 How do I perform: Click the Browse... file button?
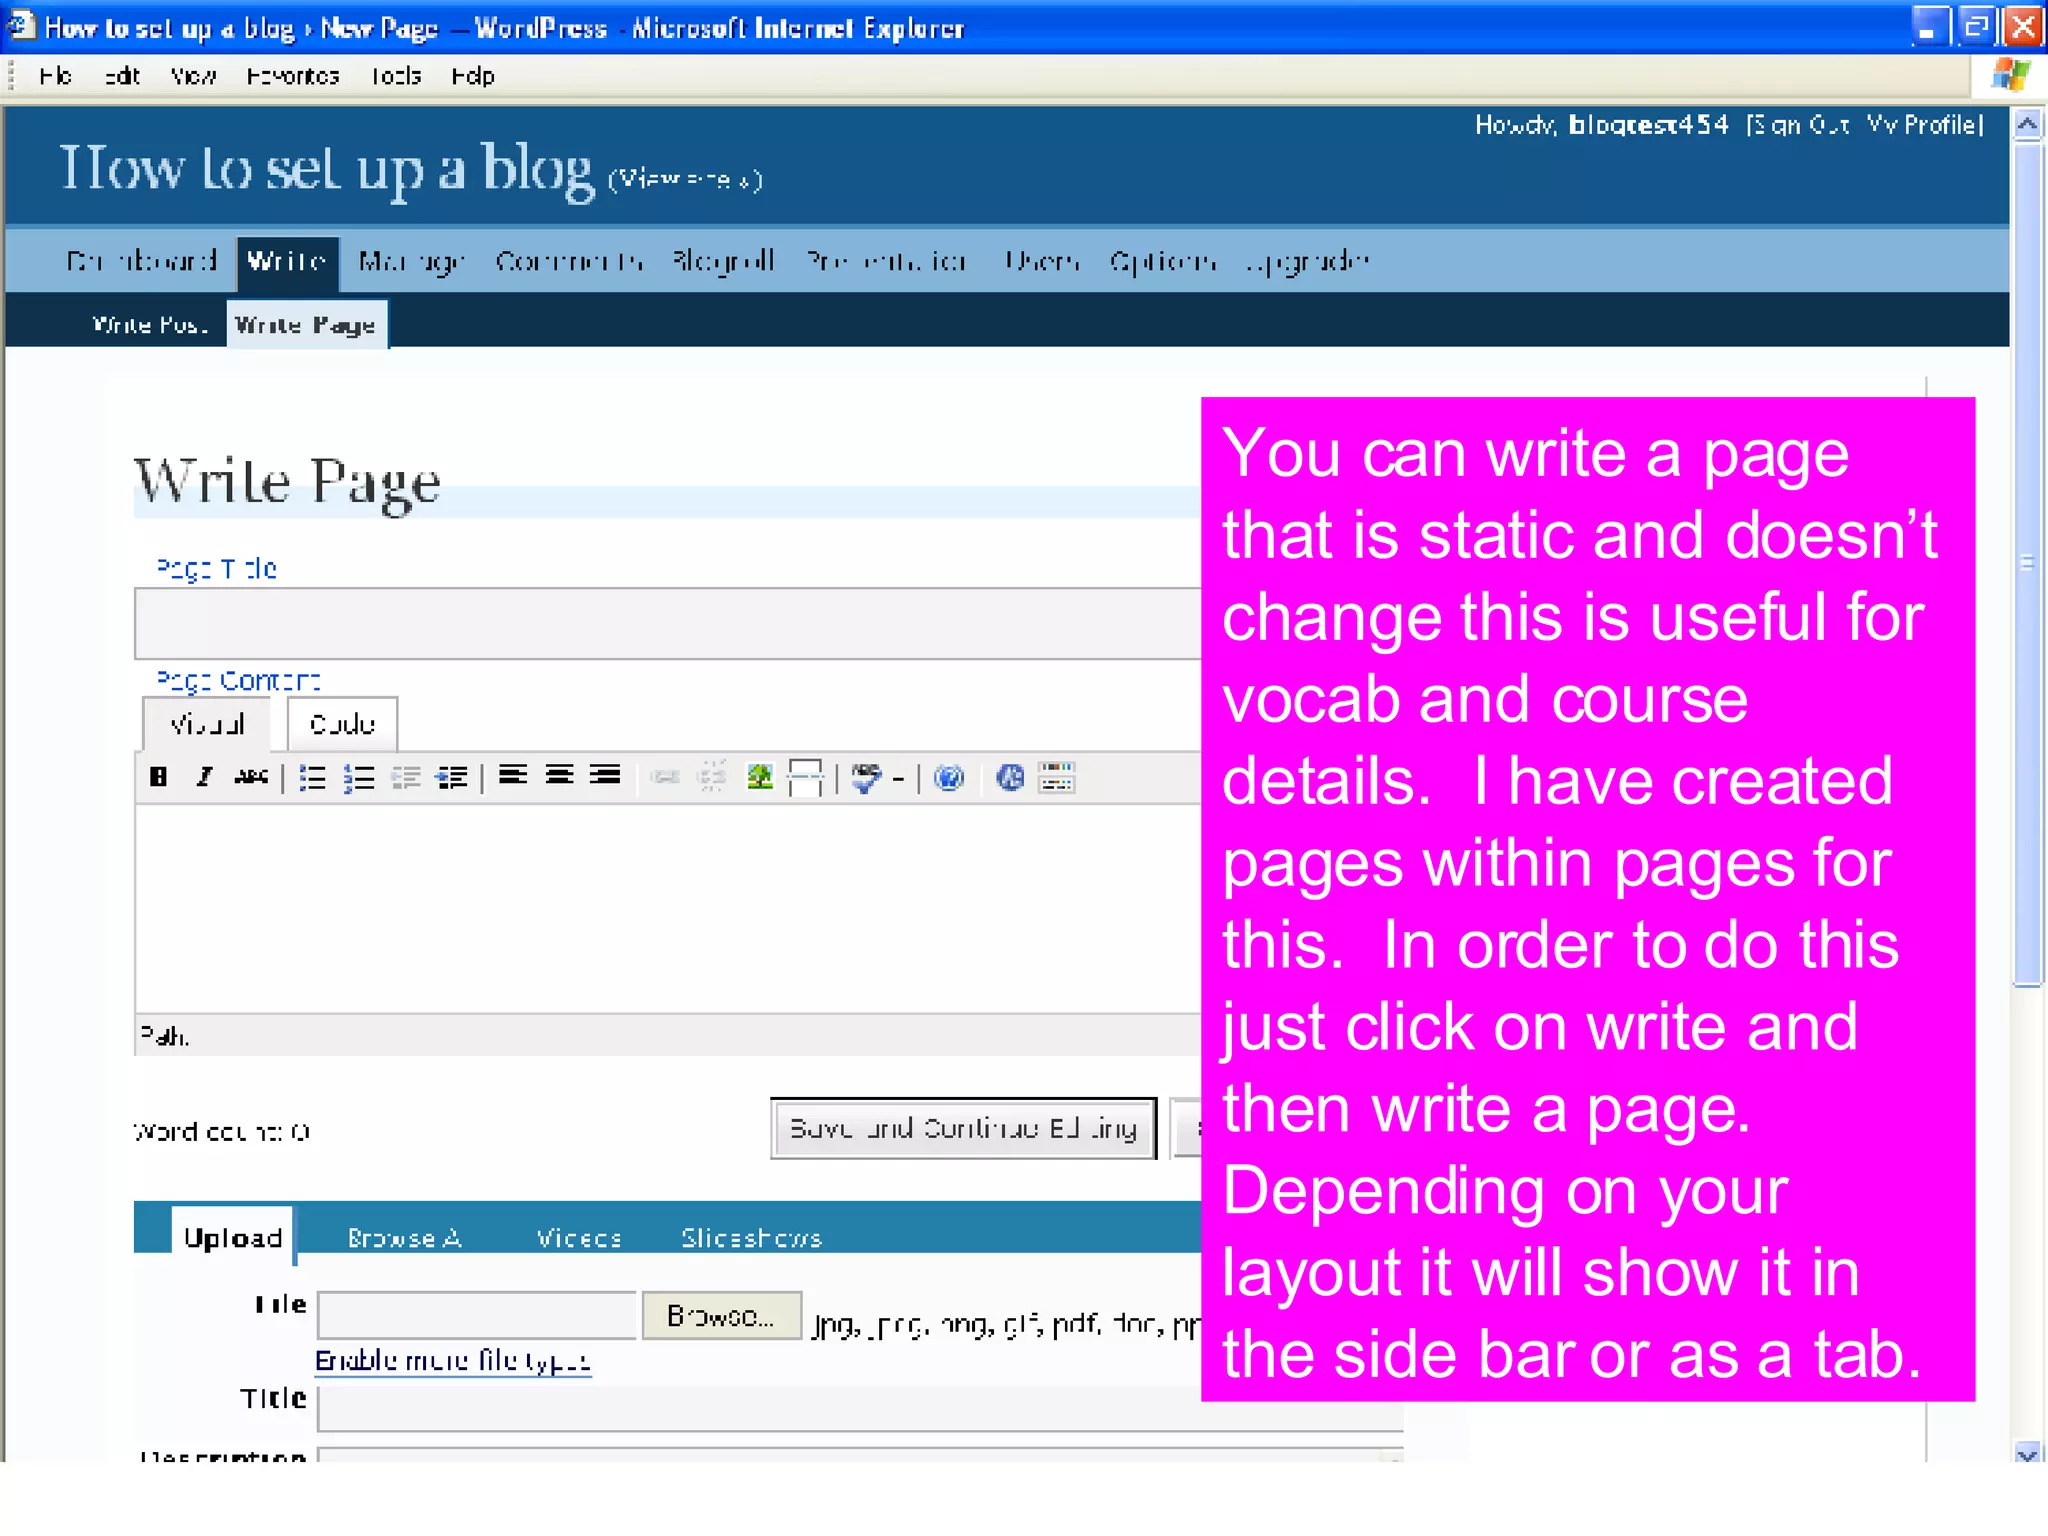[x=721, y=1316]
